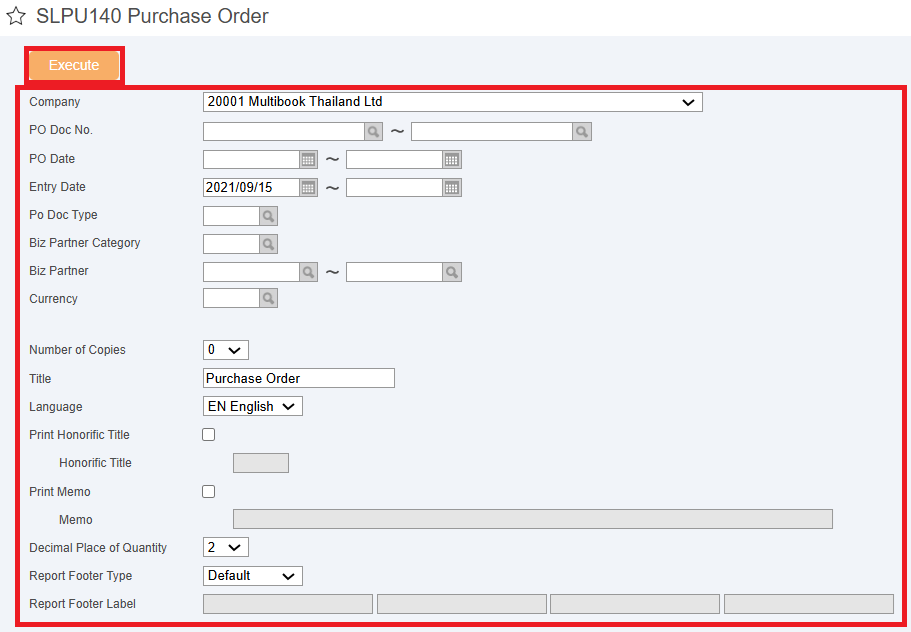
Task: Expand the Company dropdown
Action: [453, 102]
